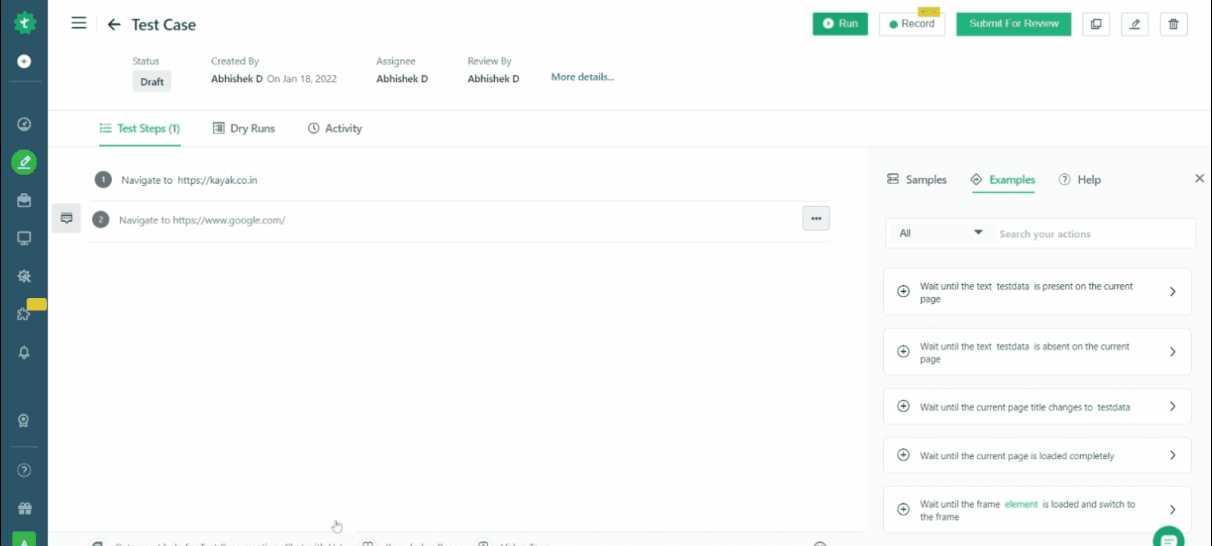Add the 'page title changes to' action via plus

click(x=903, y=406)
